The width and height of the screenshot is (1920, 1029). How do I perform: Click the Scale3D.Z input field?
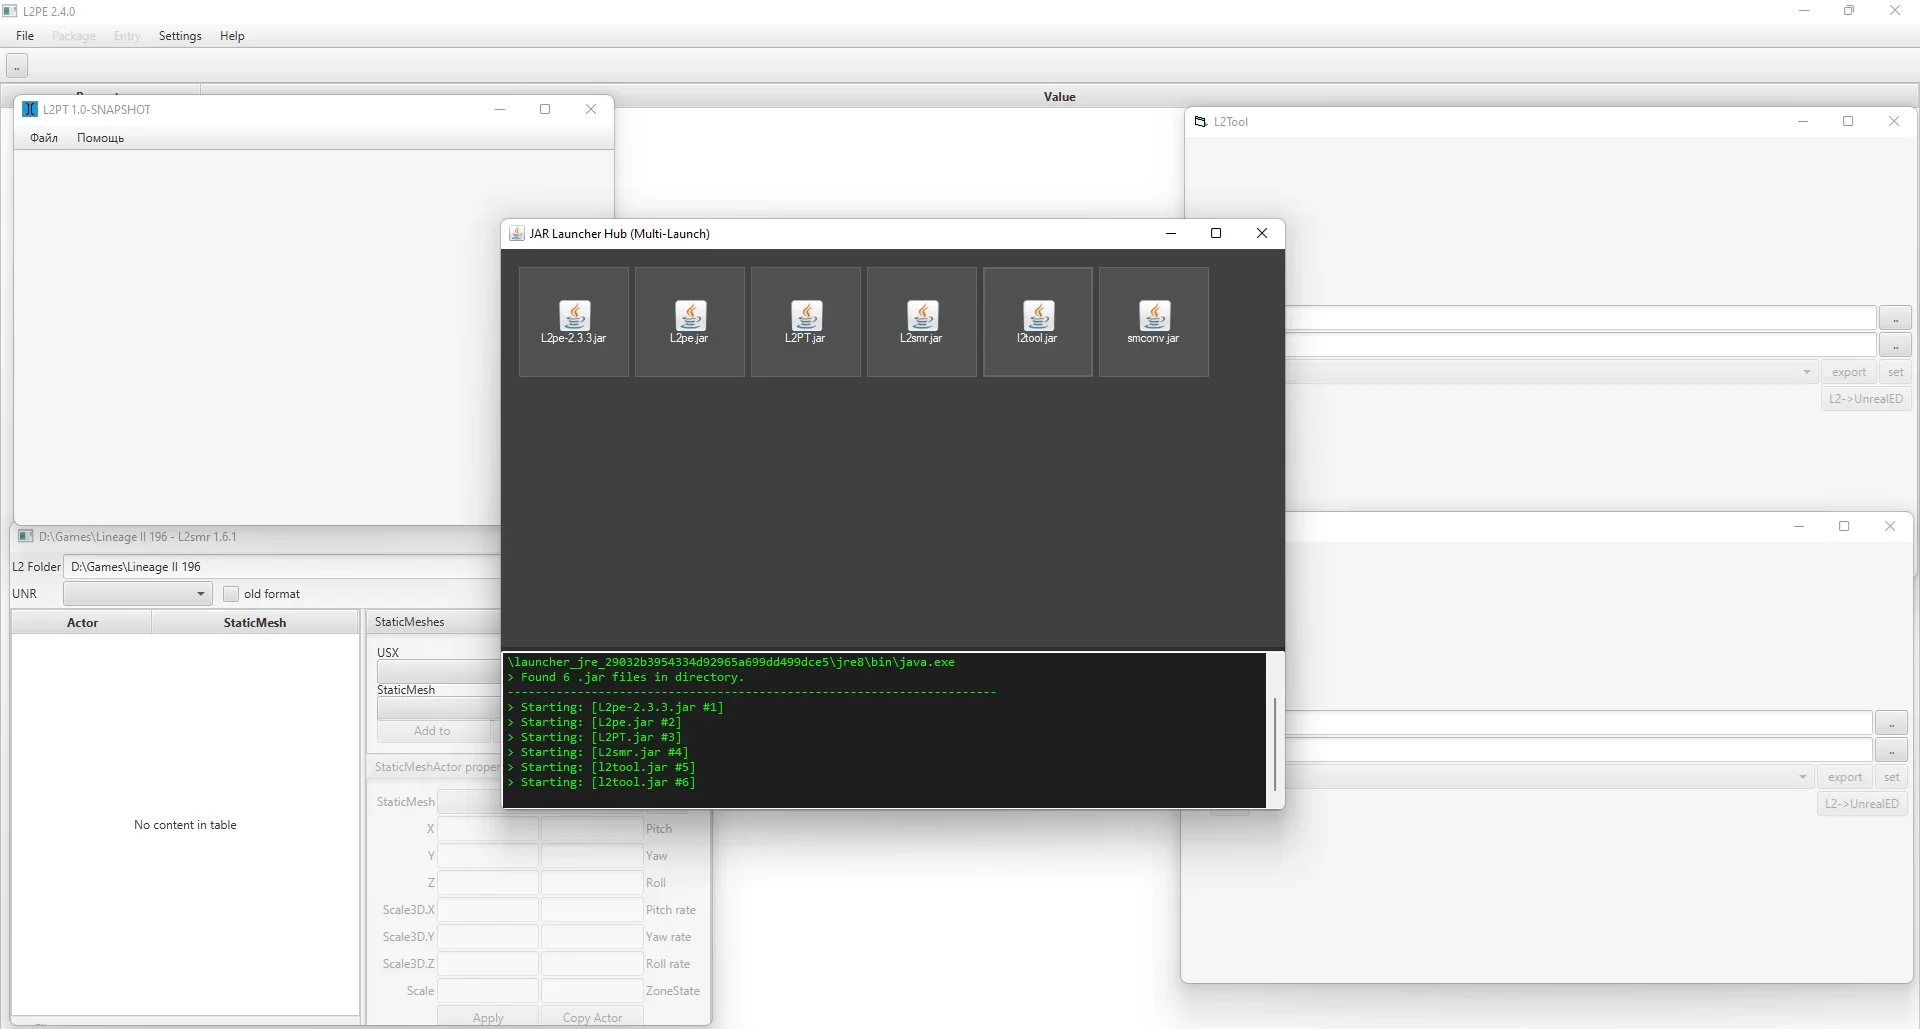point(488,964)
